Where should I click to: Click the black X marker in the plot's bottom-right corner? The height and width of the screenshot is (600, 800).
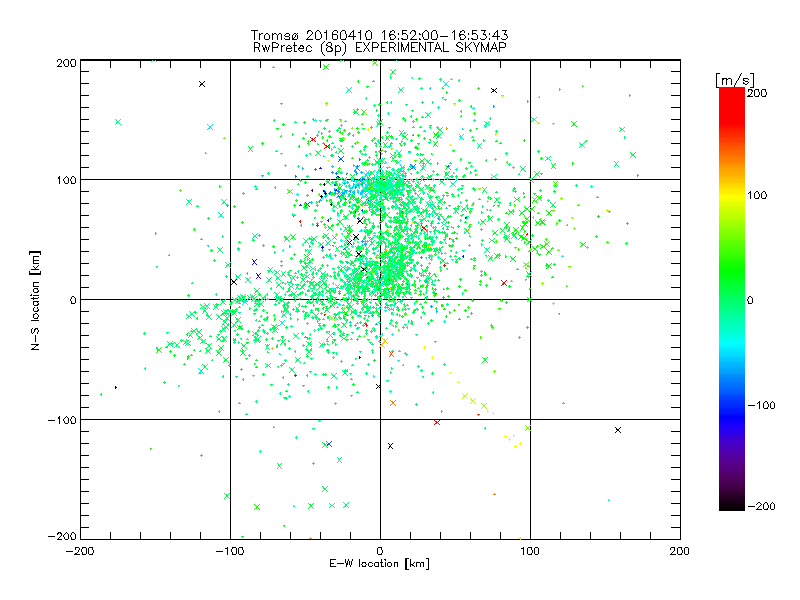pos(618,430)
